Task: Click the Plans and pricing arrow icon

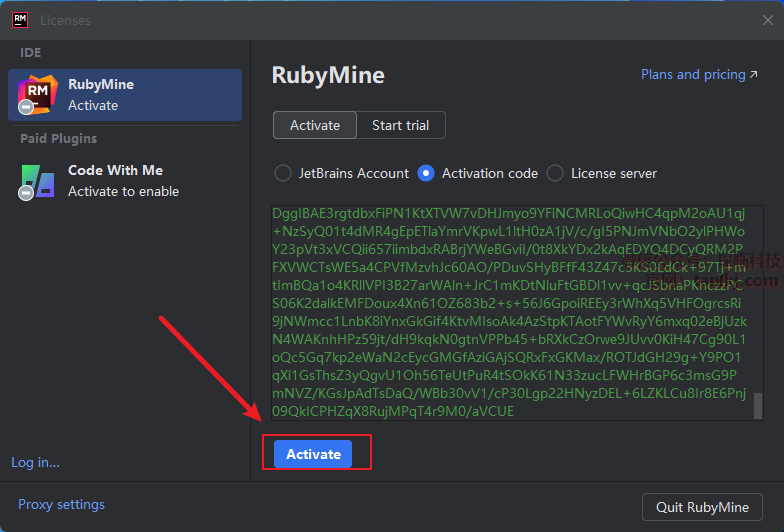Action: 754,75
